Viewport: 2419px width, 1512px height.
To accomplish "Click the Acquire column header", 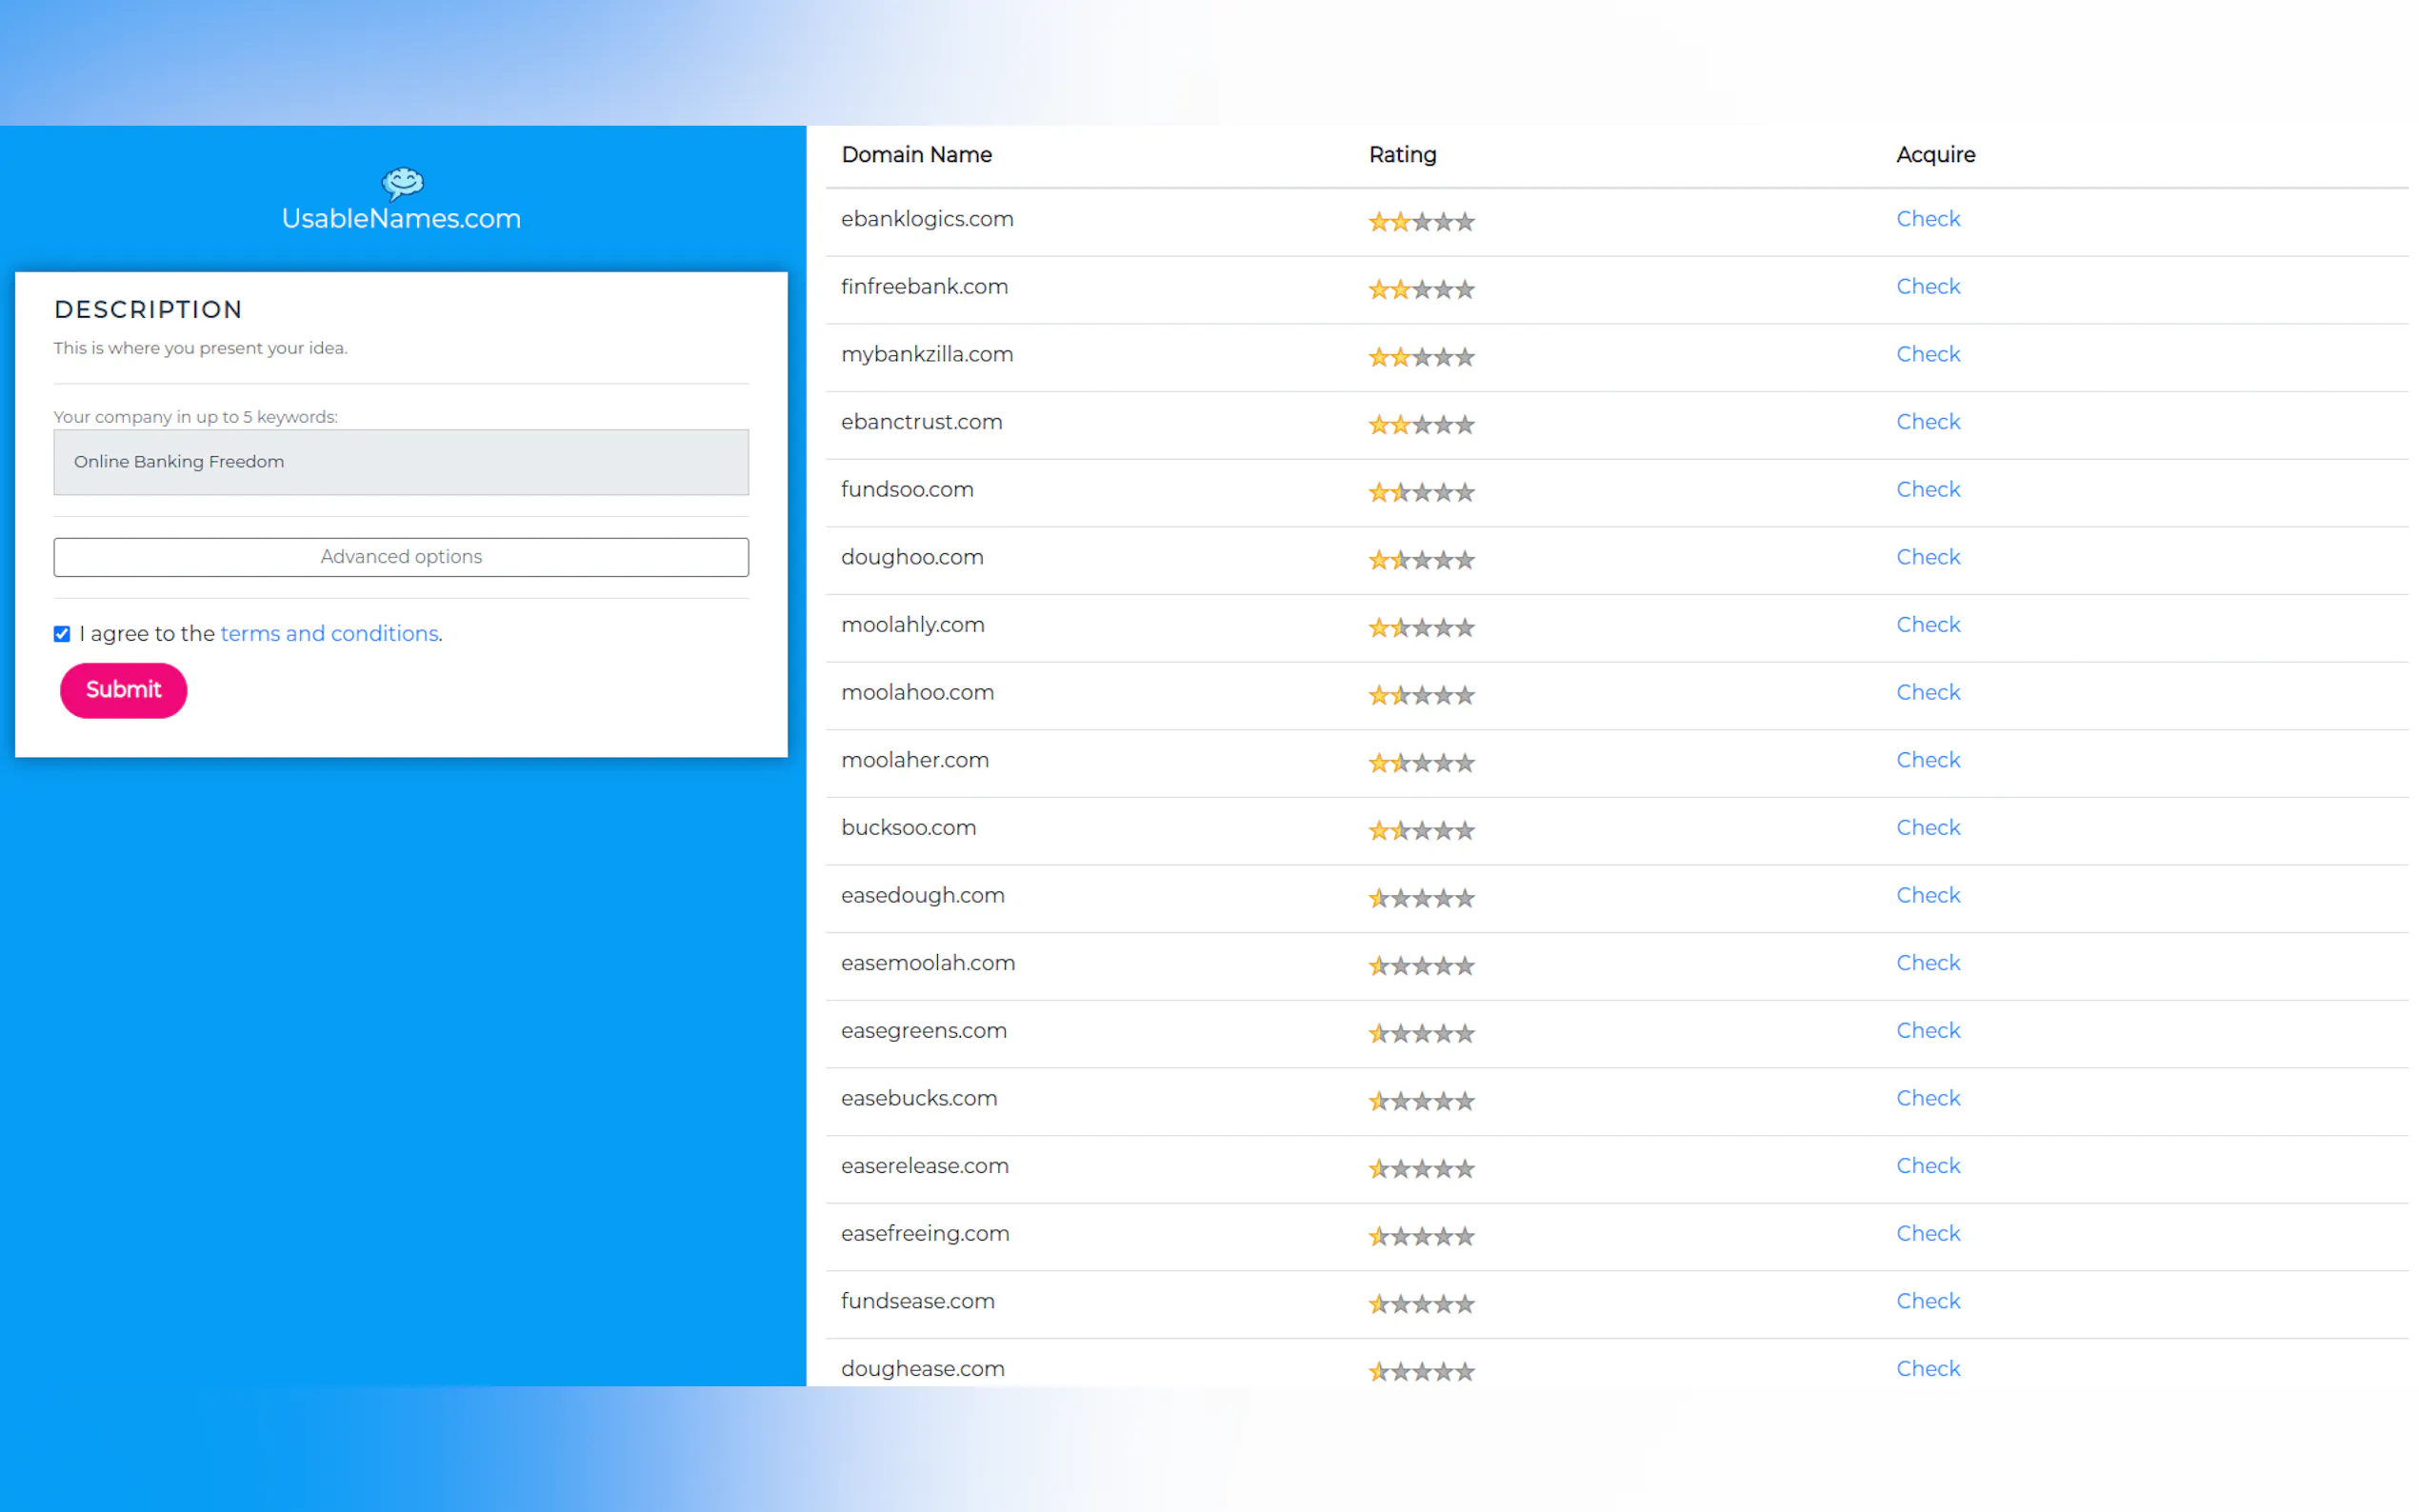I will tap(1935, 155).
